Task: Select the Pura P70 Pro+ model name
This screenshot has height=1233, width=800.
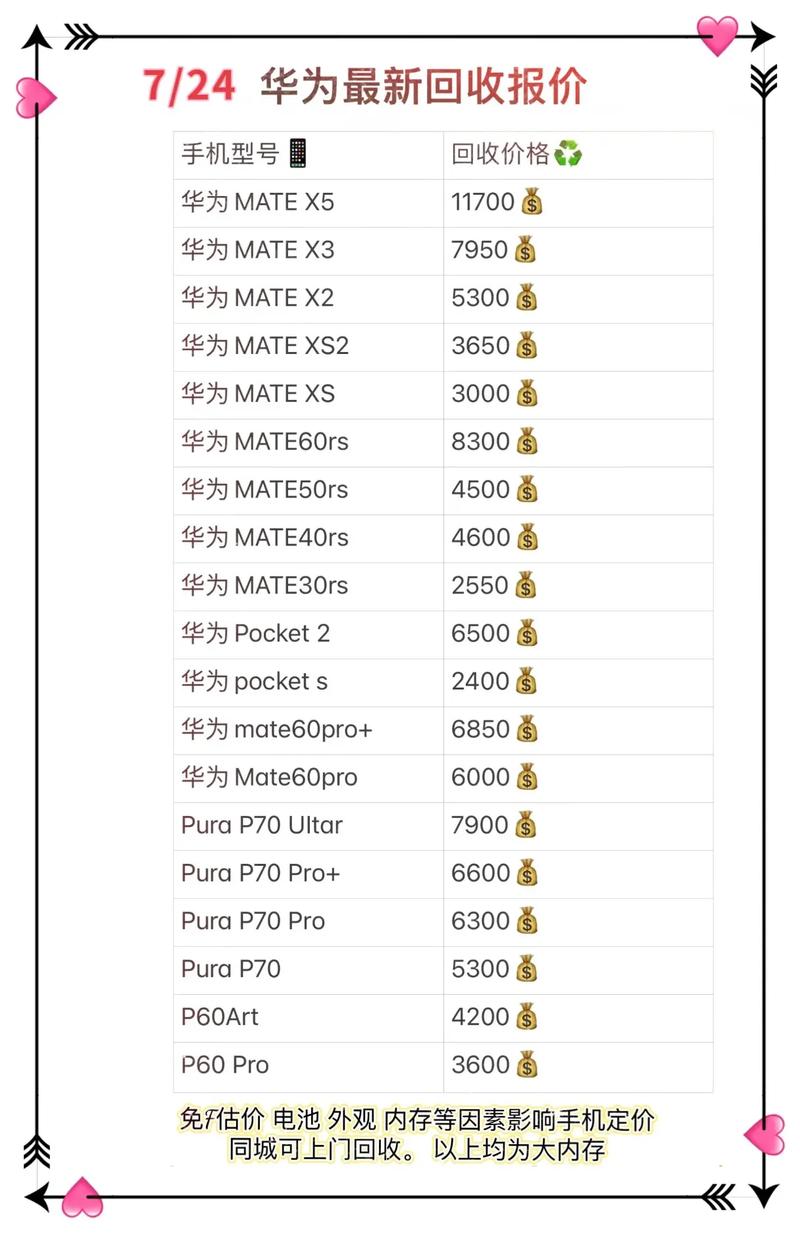Action: 260,873
